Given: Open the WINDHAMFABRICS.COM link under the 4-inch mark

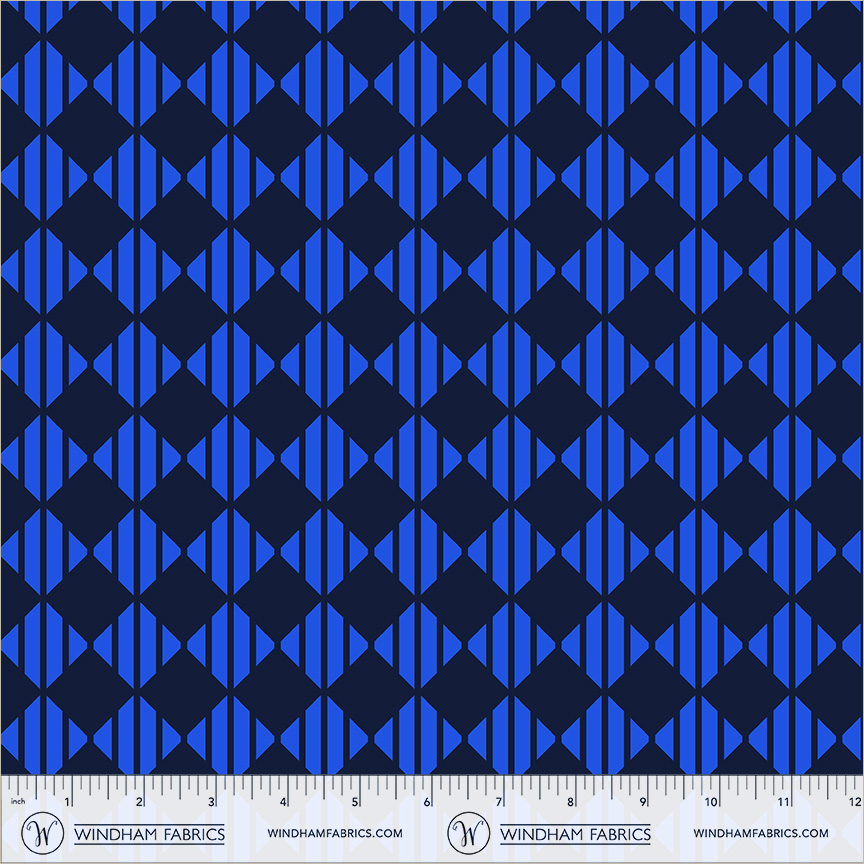Looking at the screenshot, I should [335, 833].
